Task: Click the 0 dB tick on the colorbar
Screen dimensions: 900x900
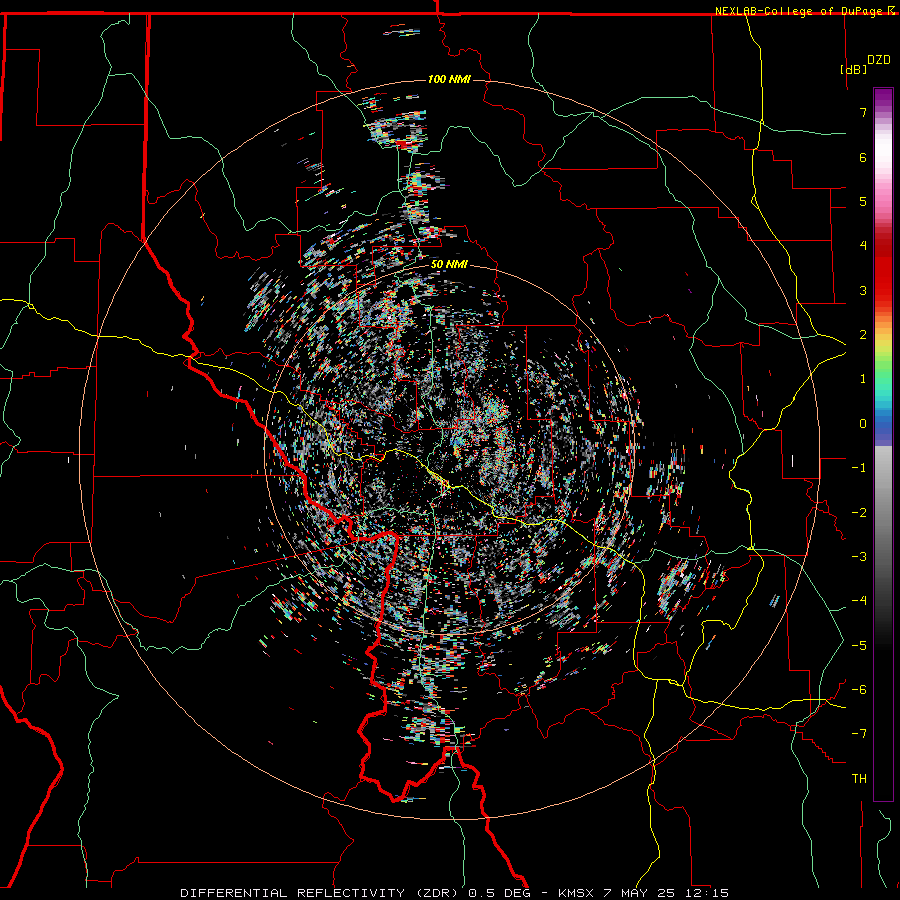Action: tap(863, 424)
